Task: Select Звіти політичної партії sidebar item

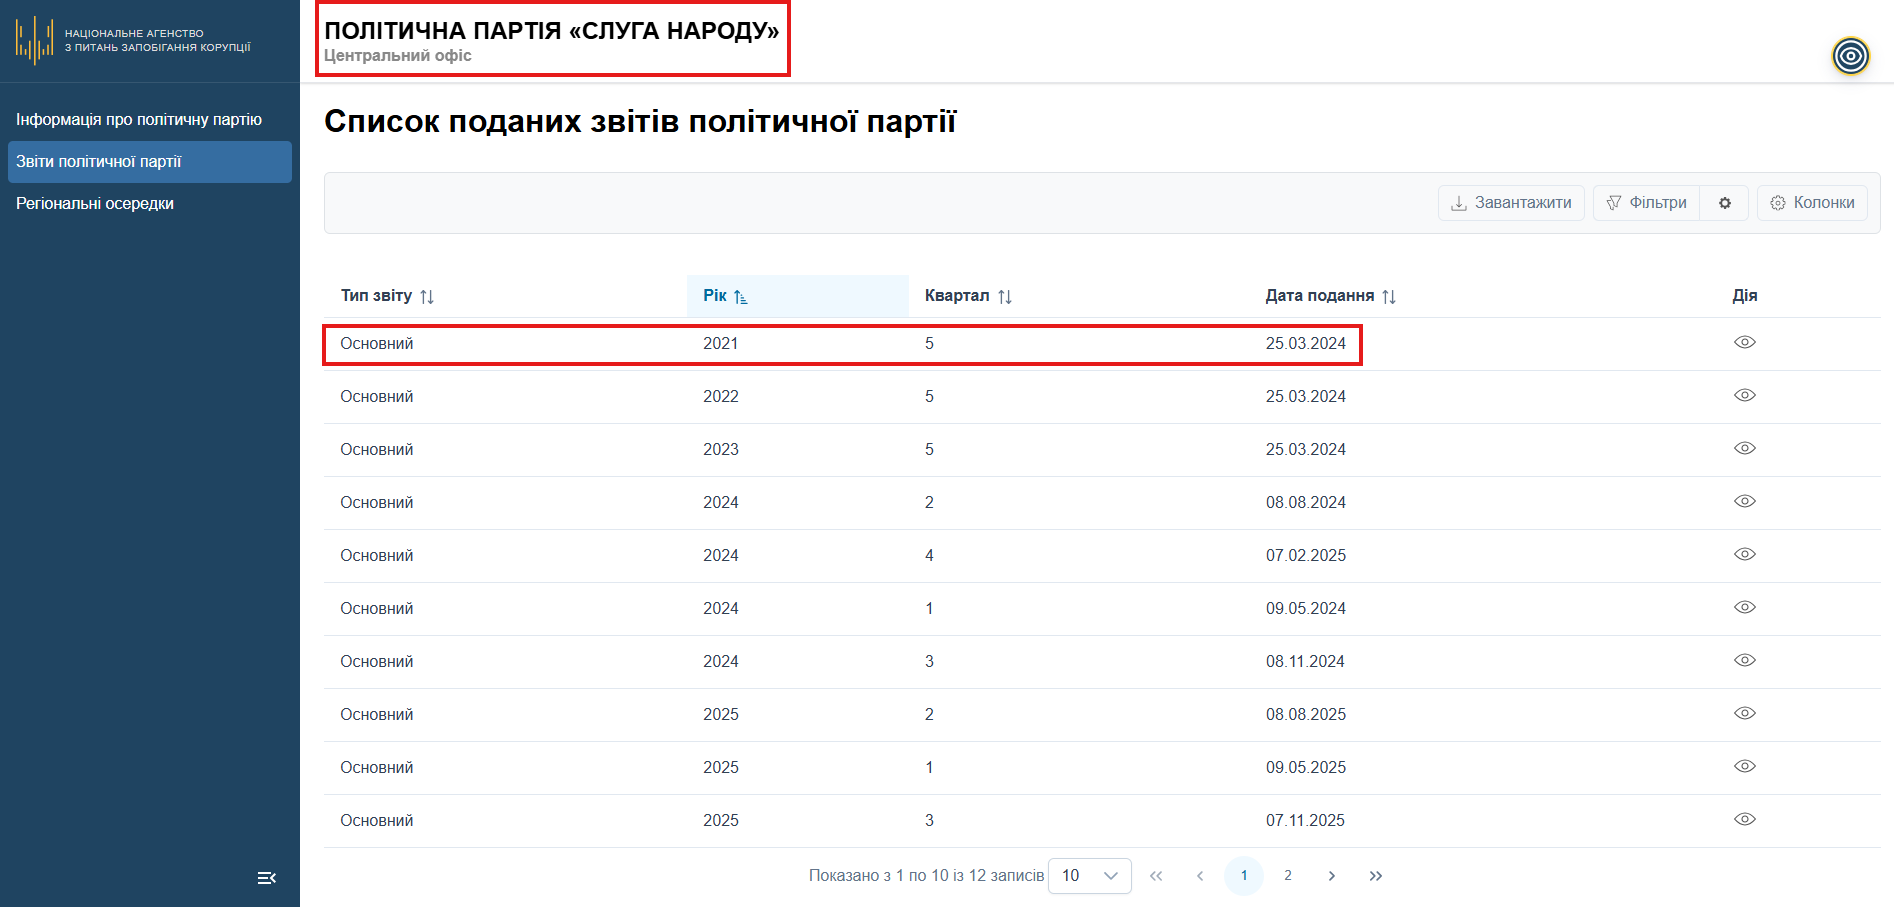Action: pyautogui.click(x=150, y=162)
